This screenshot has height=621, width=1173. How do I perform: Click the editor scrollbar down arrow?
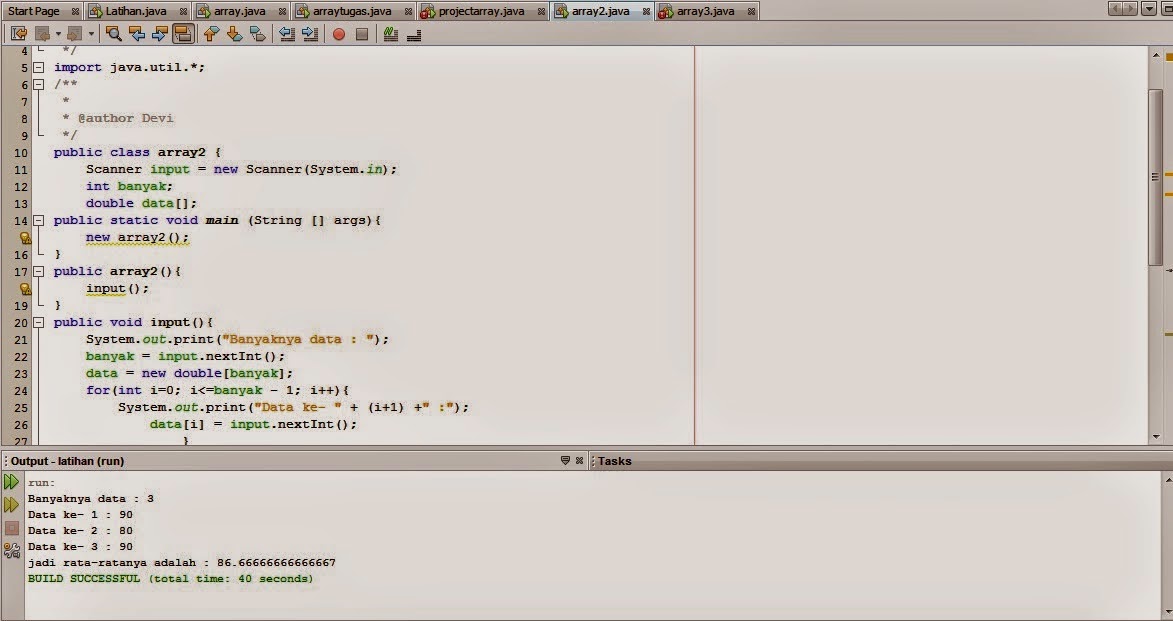coord(1156,437)
